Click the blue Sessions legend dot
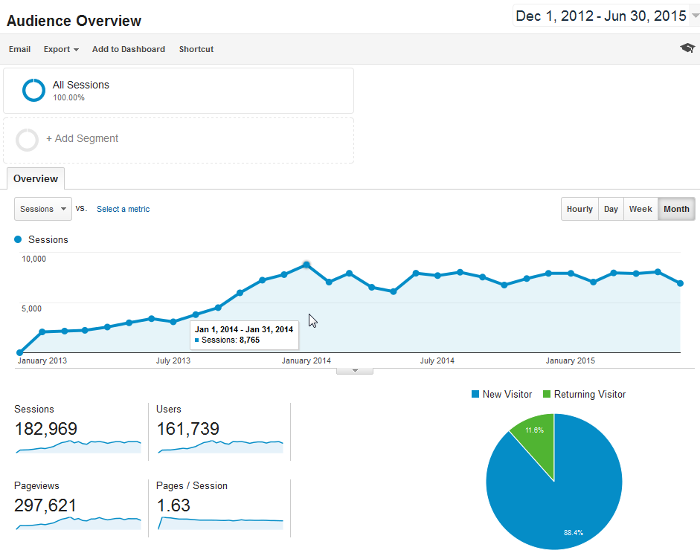 coord(18,240)
